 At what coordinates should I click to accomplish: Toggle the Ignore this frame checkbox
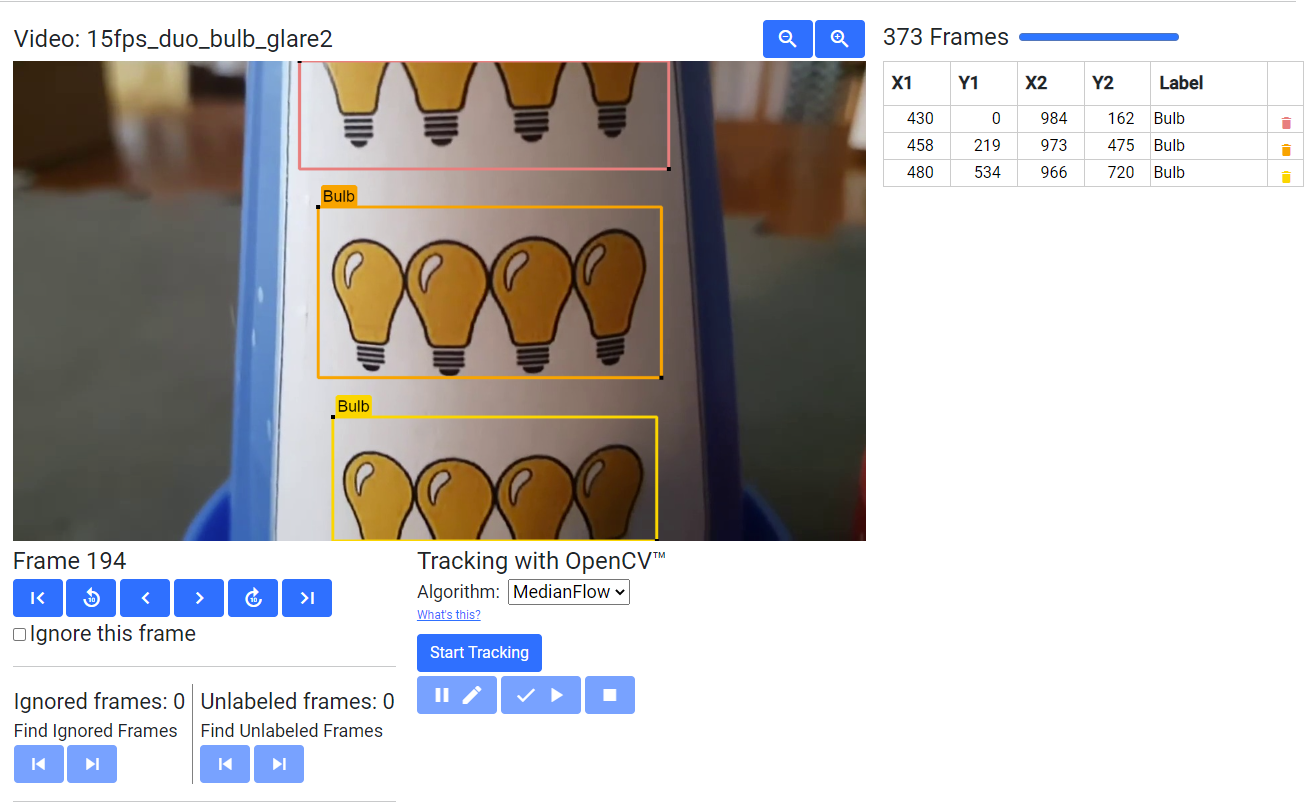[x=20, y=635]
